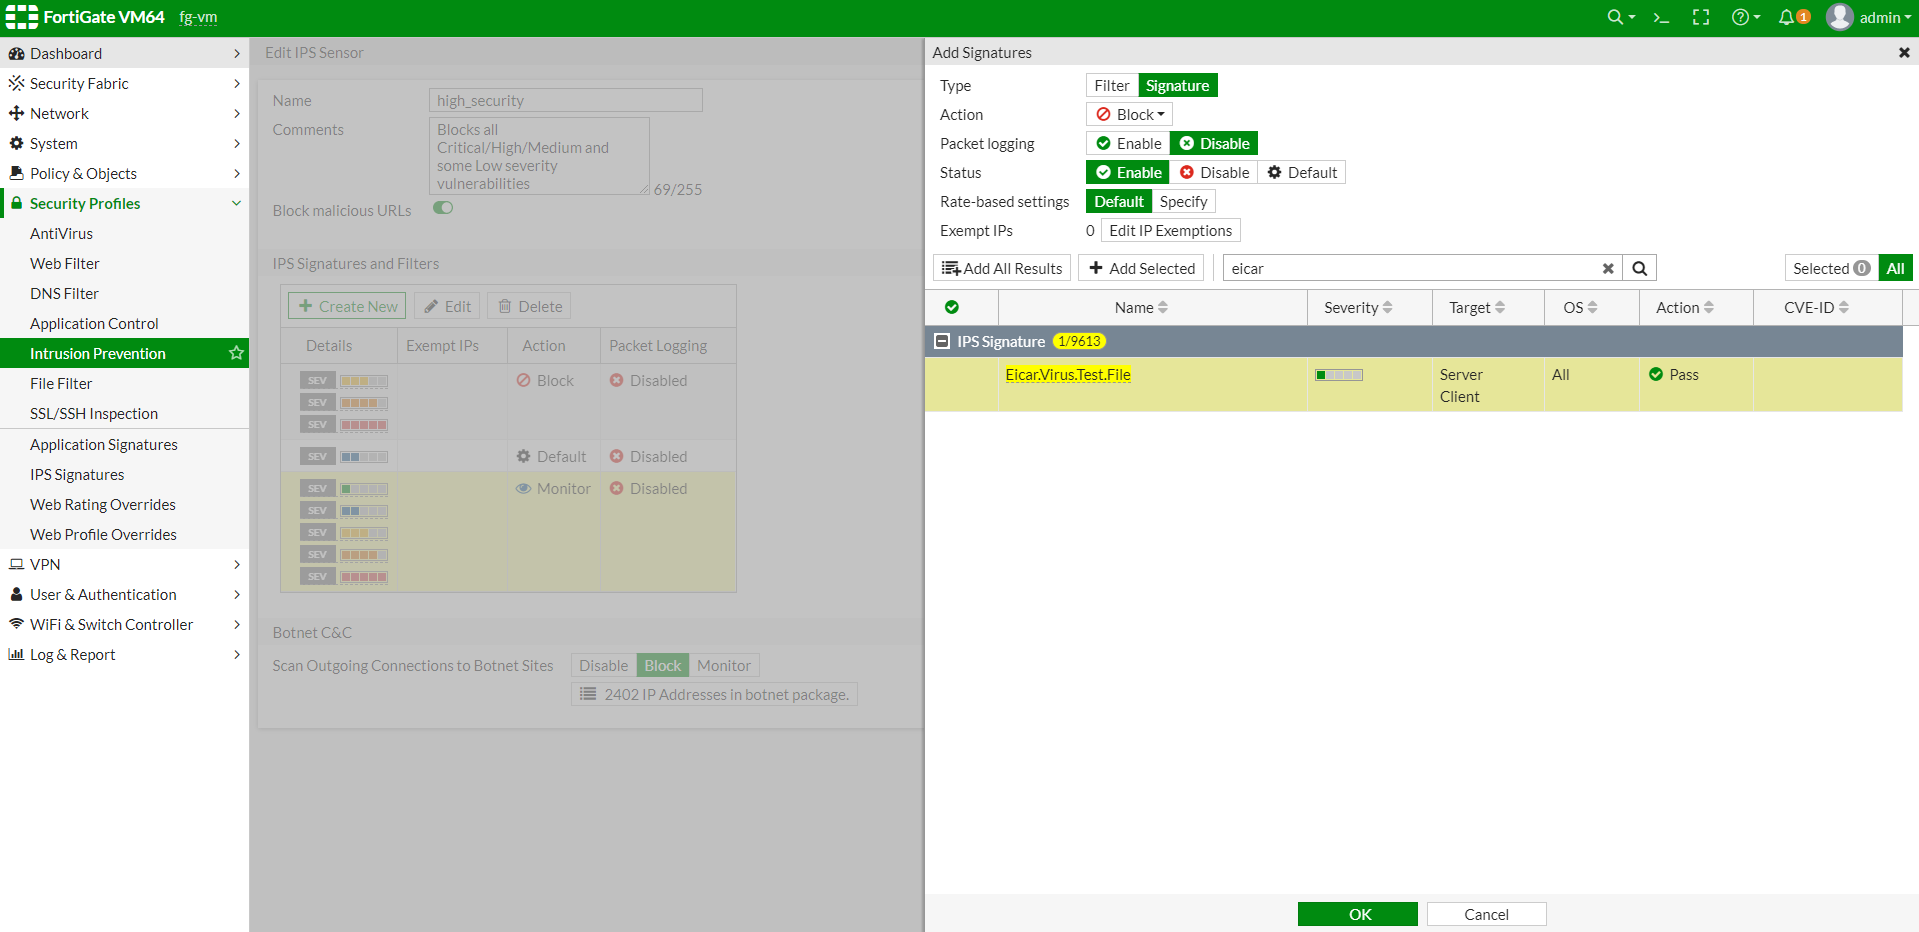The image size is (1919, 932).
Task: Choose Specify rate-based settings
Action: (x=1183, y=201)
